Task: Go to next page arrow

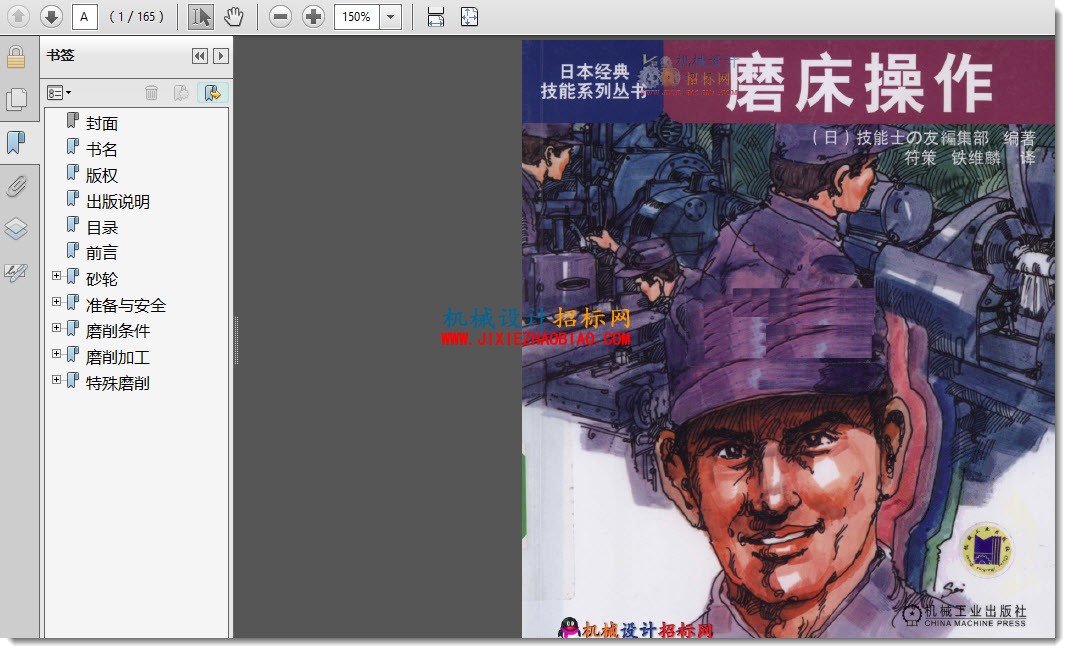Action: 51,16
